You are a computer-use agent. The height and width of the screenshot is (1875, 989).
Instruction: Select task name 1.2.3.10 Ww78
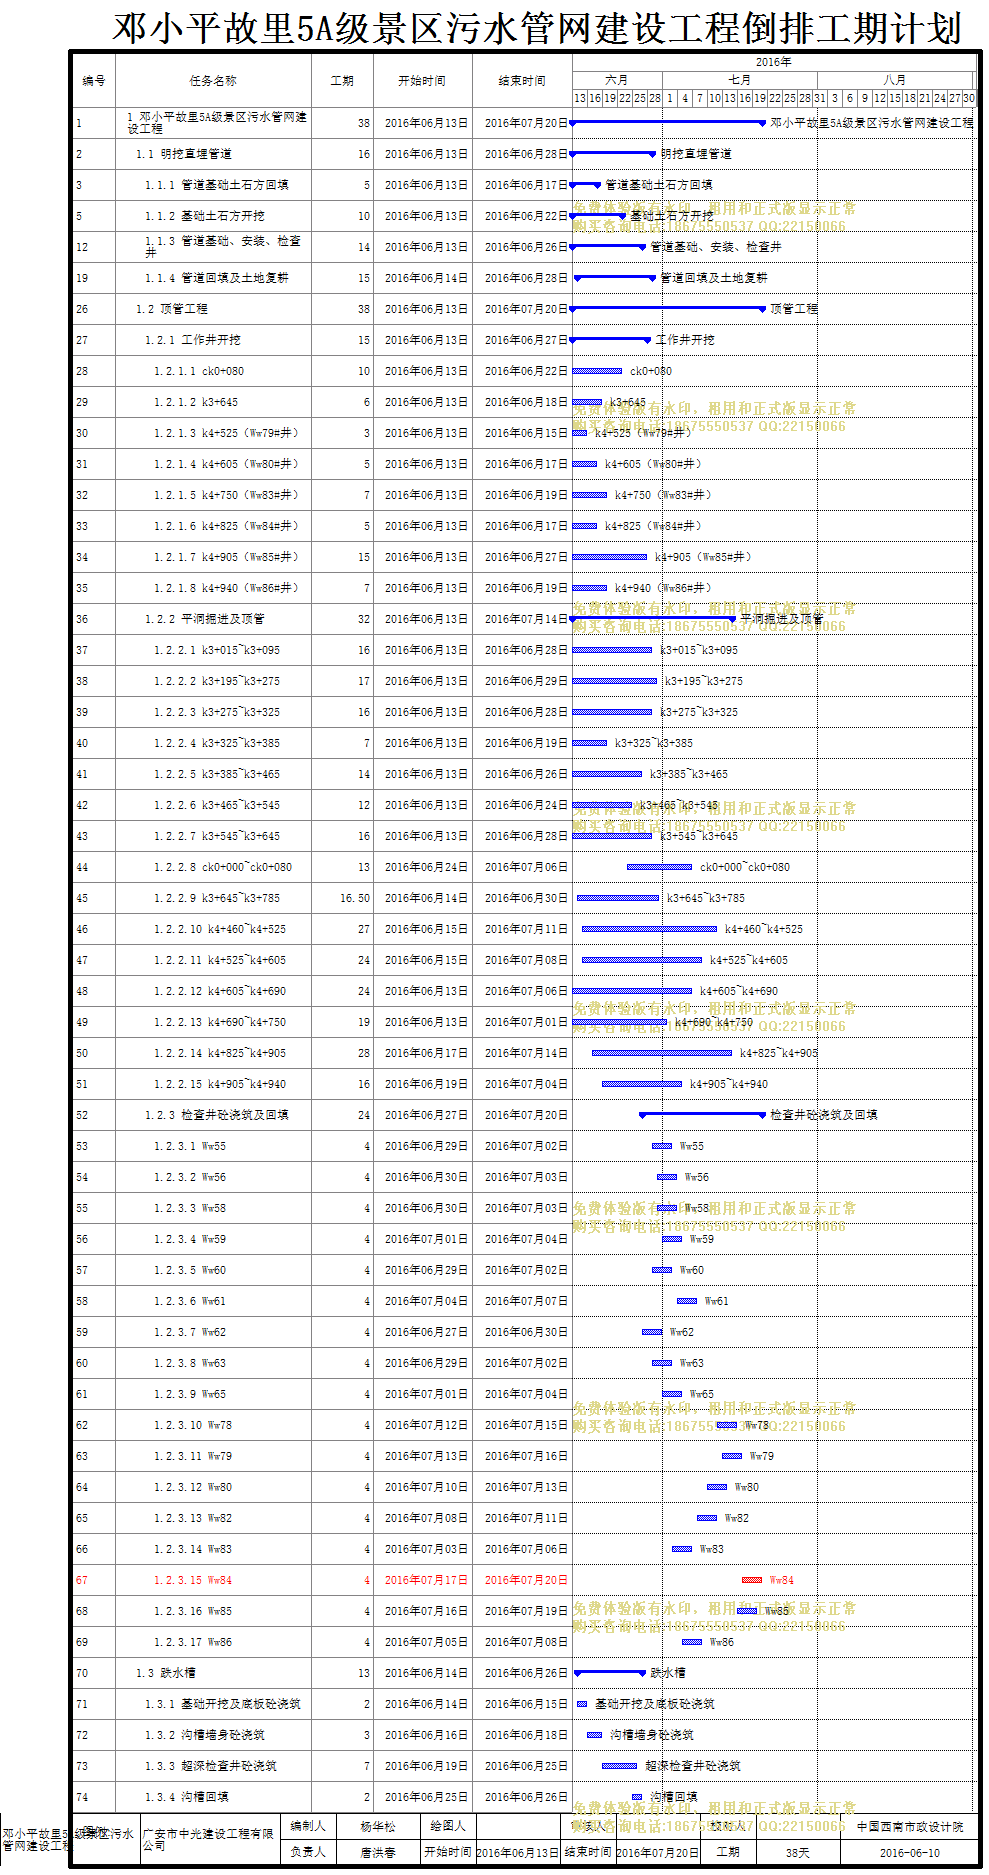coord(193,1425)
